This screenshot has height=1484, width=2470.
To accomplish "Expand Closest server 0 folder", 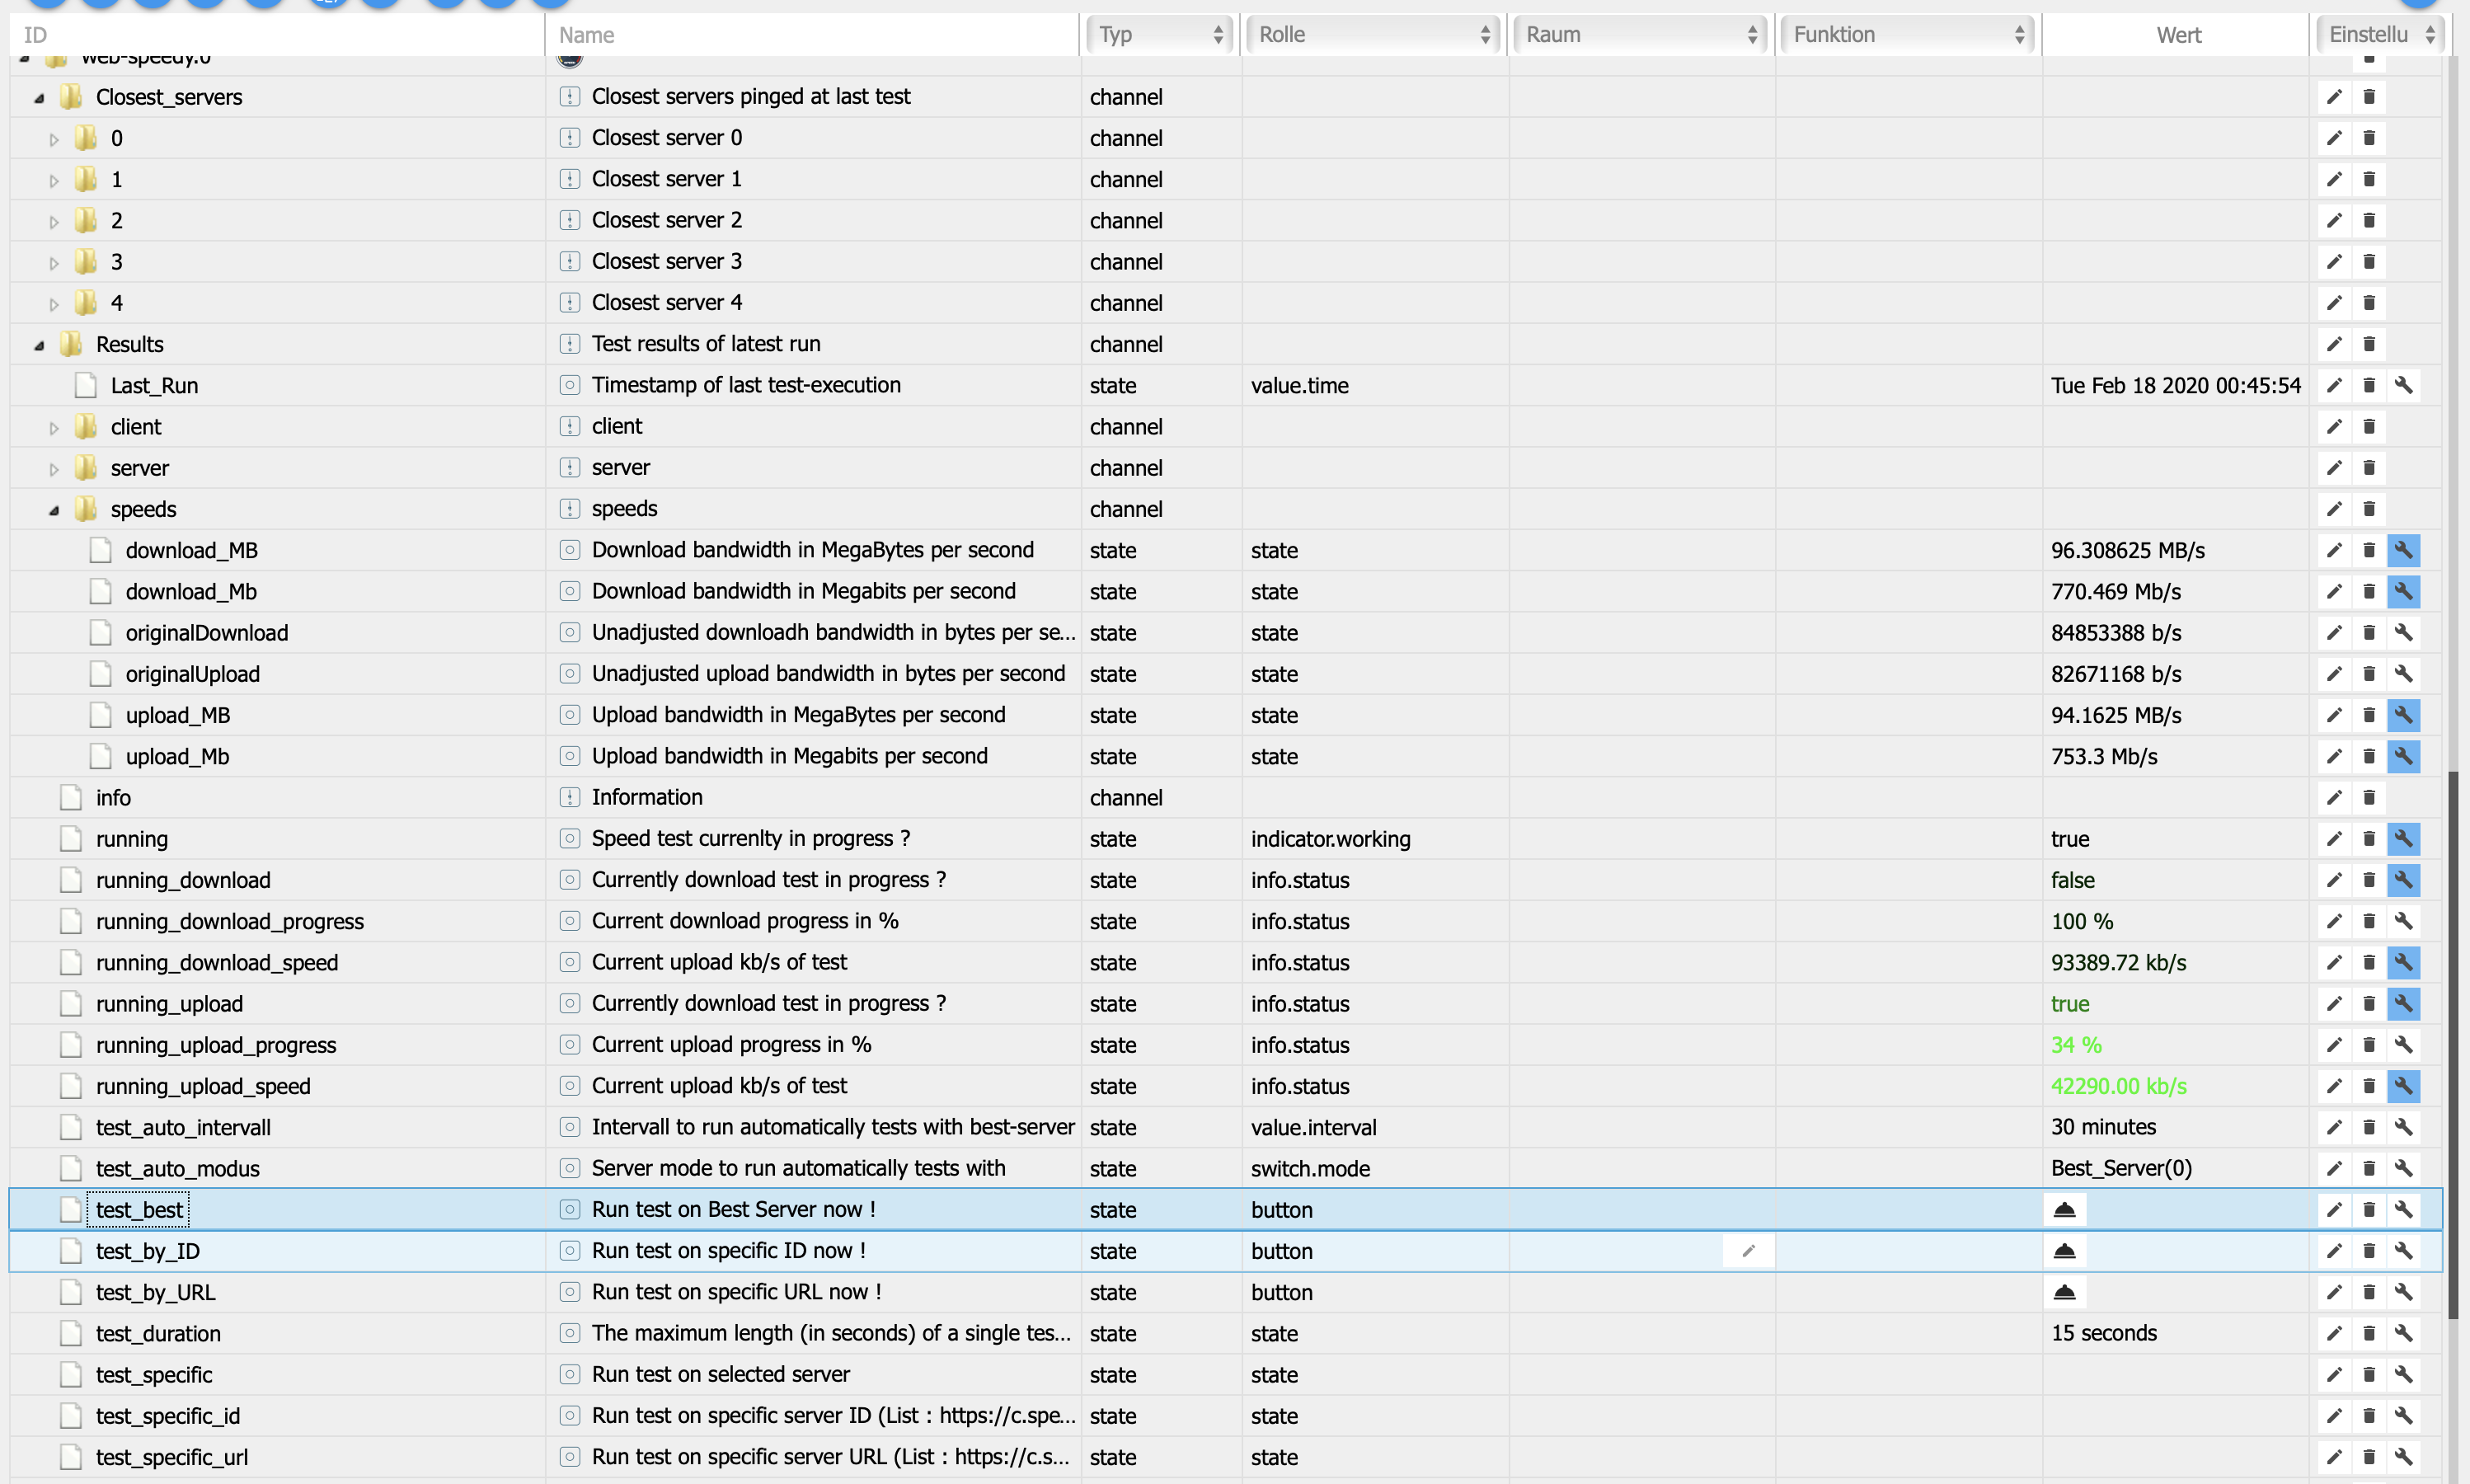I will pos(54,139).
